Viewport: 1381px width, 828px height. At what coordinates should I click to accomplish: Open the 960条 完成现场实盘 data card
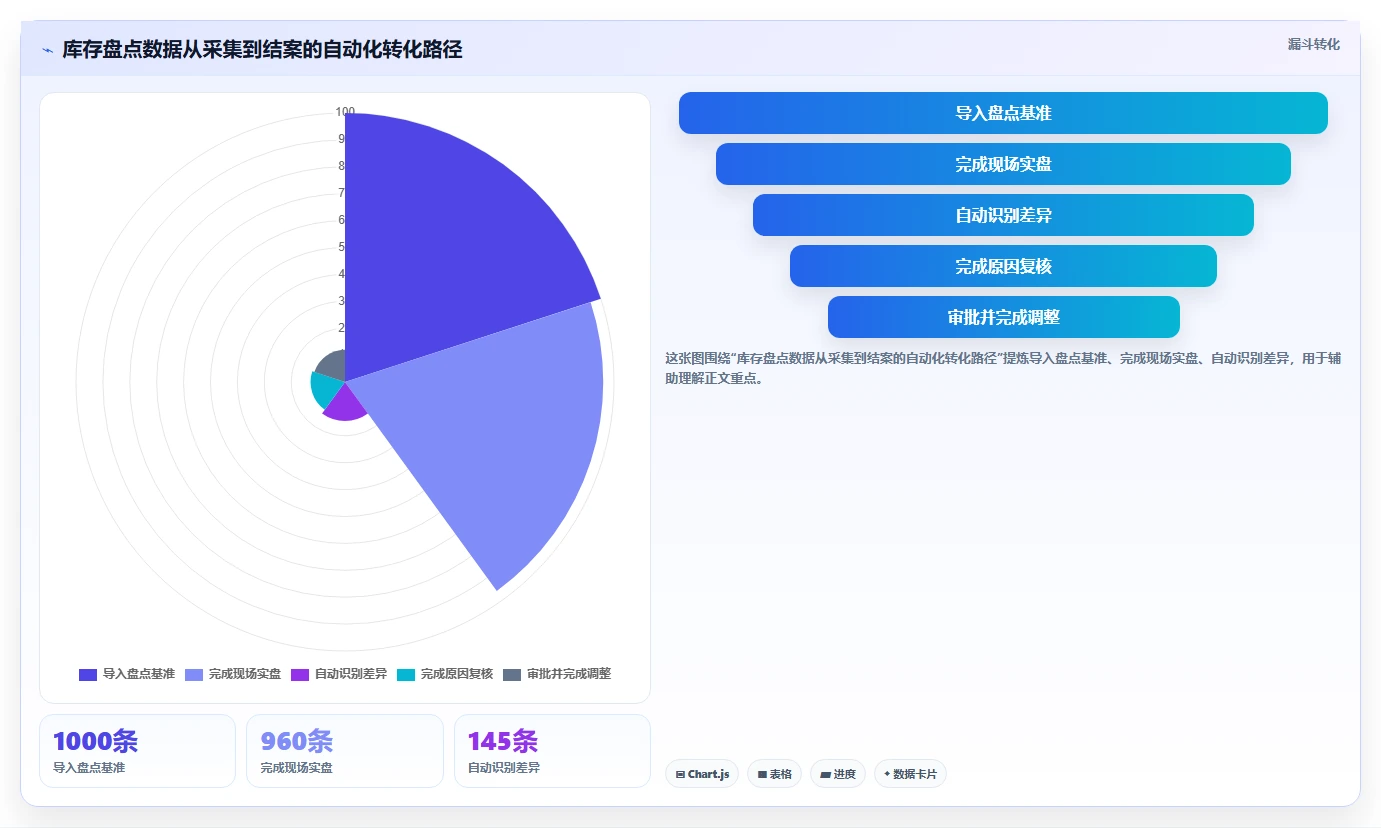tap(344, 751)
